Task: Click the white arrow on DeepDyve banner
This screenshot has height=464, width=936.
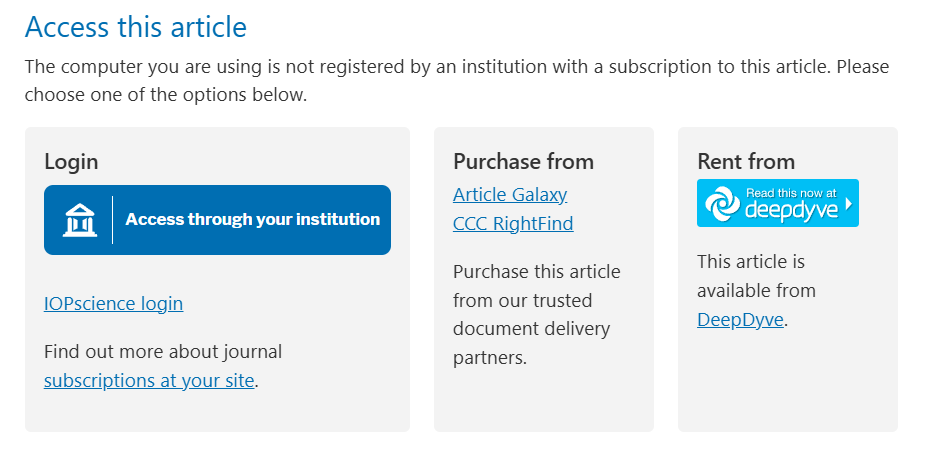Action: pos(848,204)
